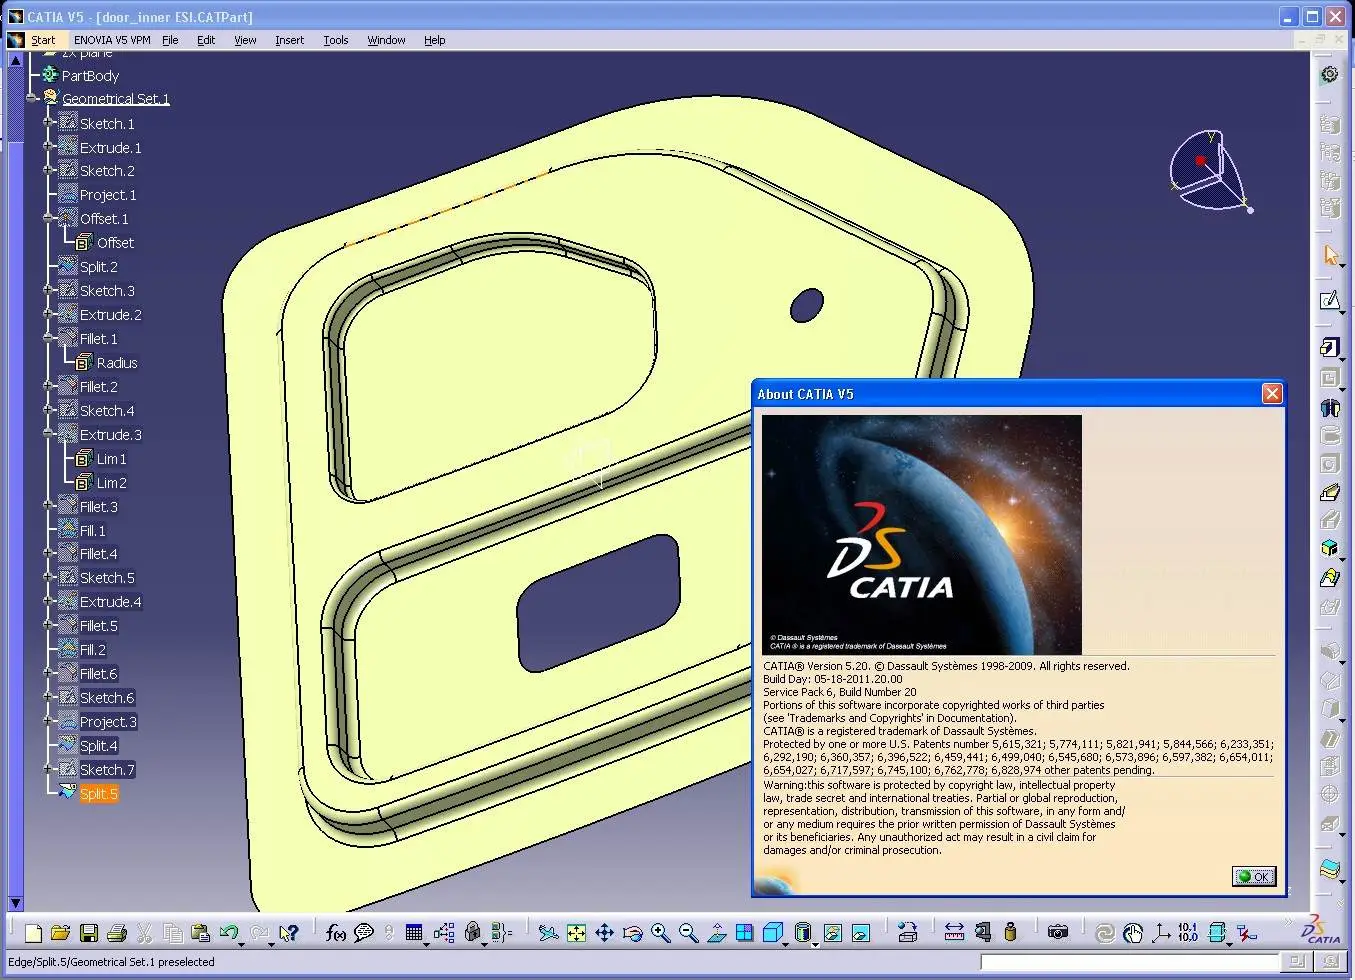Open the Measure Between tool

[954, 933]
